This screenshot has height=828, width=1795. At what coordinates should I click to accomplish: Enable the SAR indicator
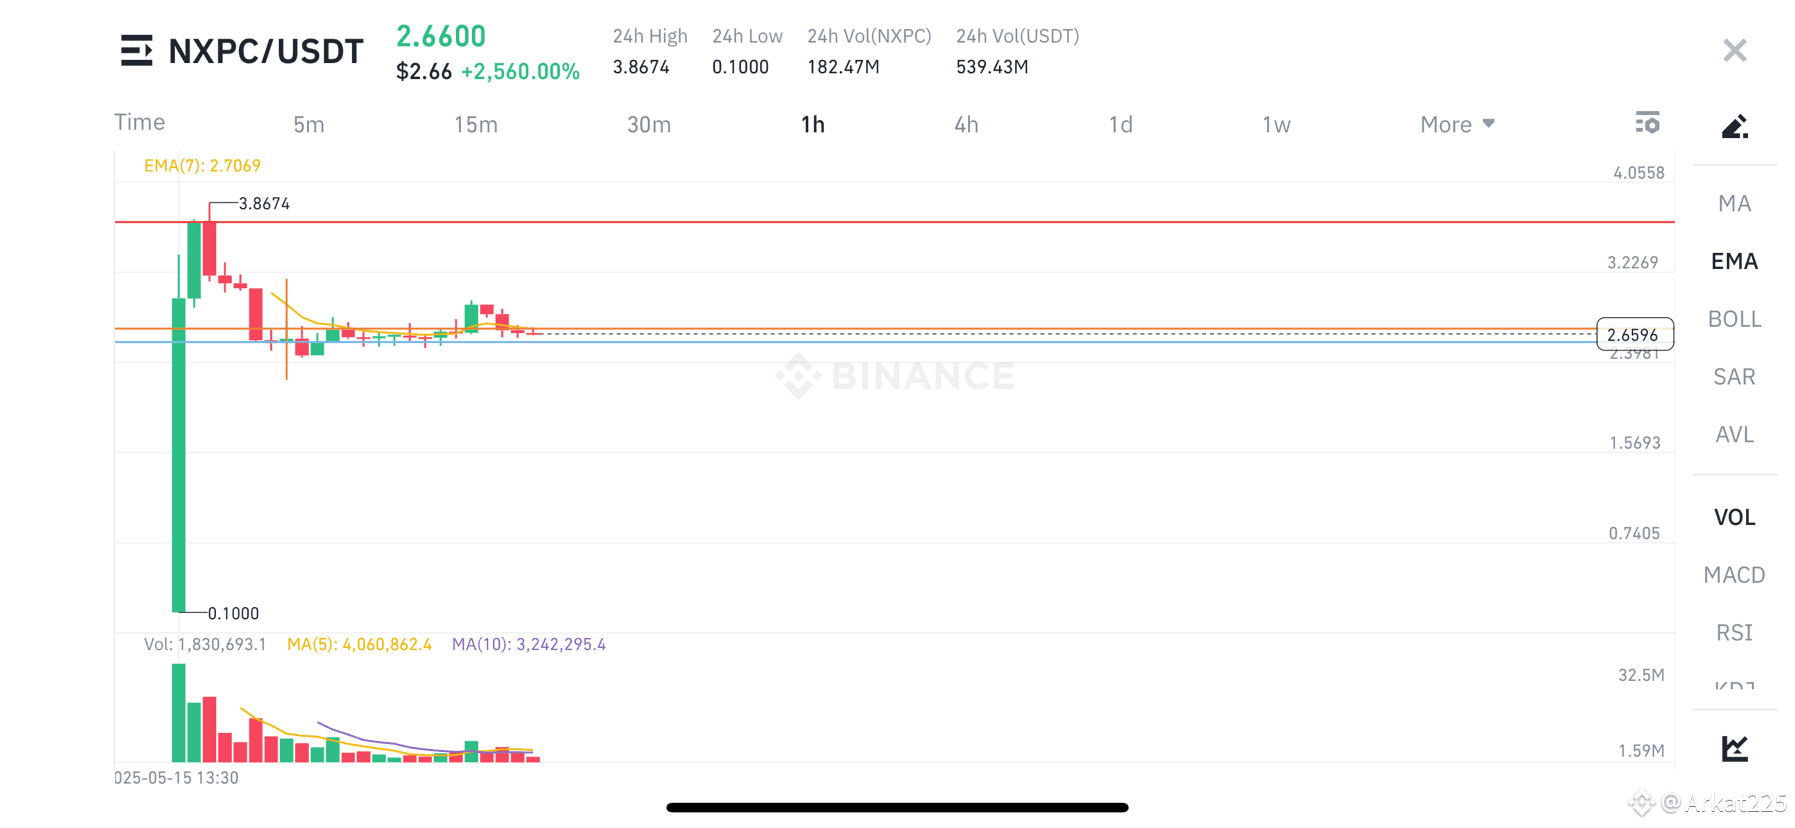(1735, 377)
